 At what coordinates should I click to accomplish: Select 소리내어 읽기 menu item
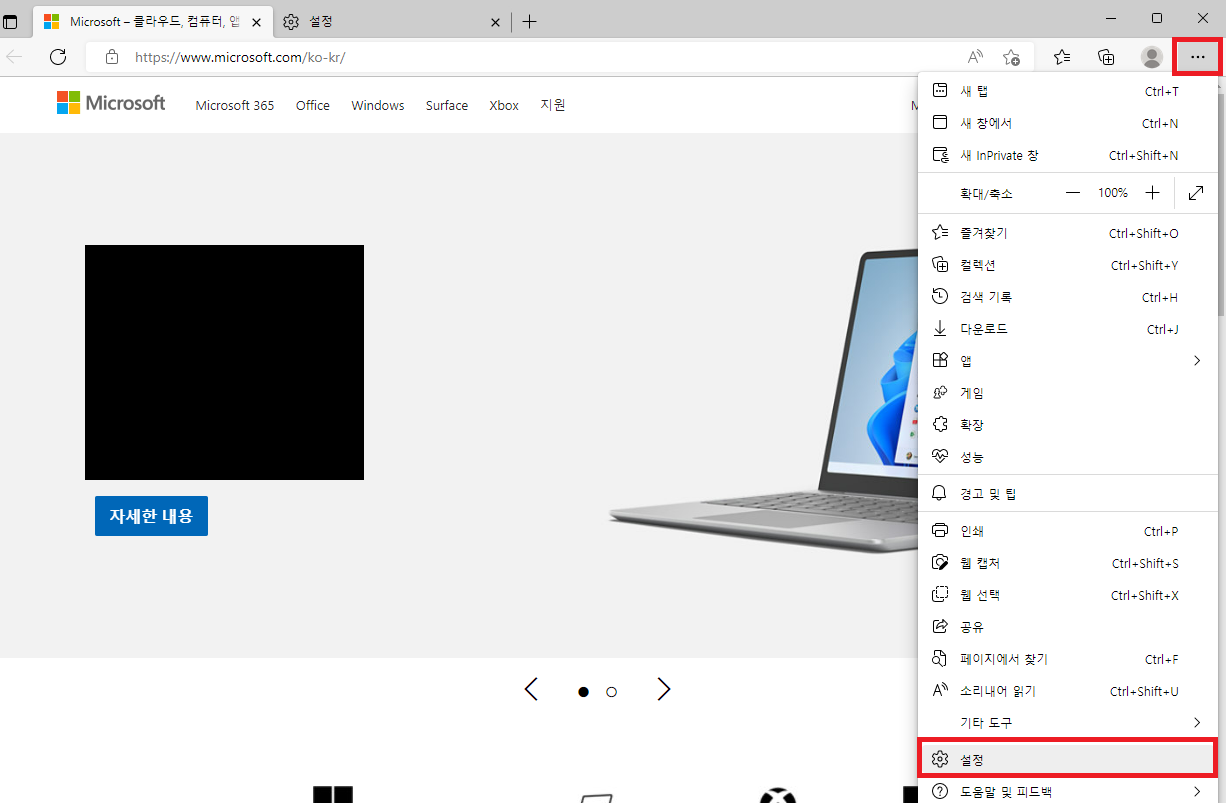[1068, 691]
